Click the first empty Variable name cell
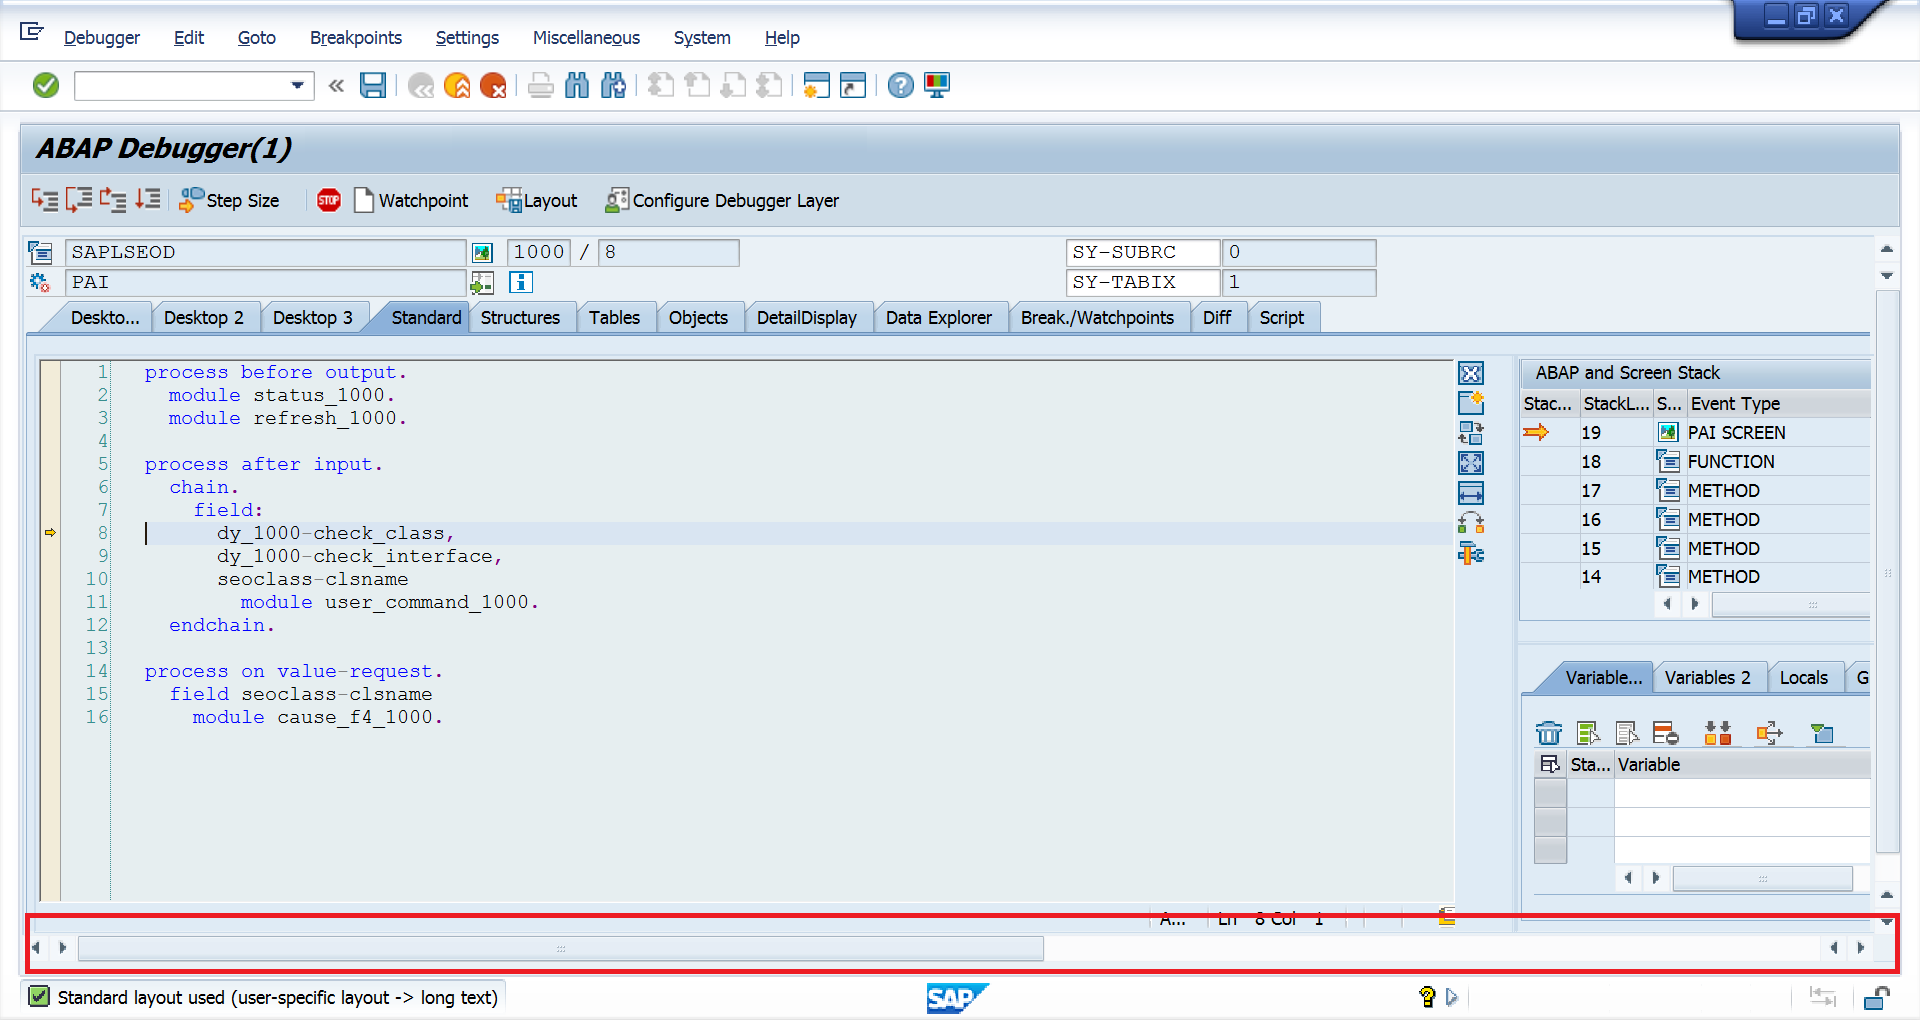The height and width of the screenshot is (1020, 1920). tap(1742, 793)
